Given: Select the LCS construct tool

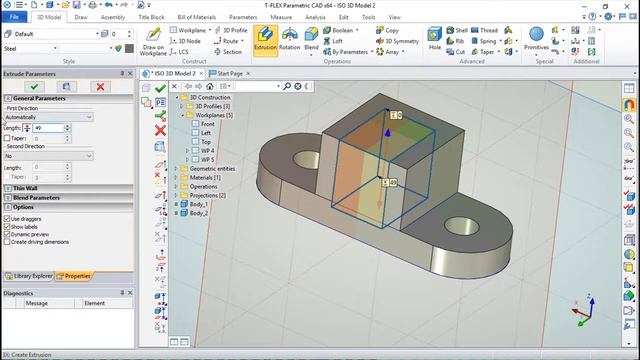Looking at the screenshot, I should tap(179, 52).
